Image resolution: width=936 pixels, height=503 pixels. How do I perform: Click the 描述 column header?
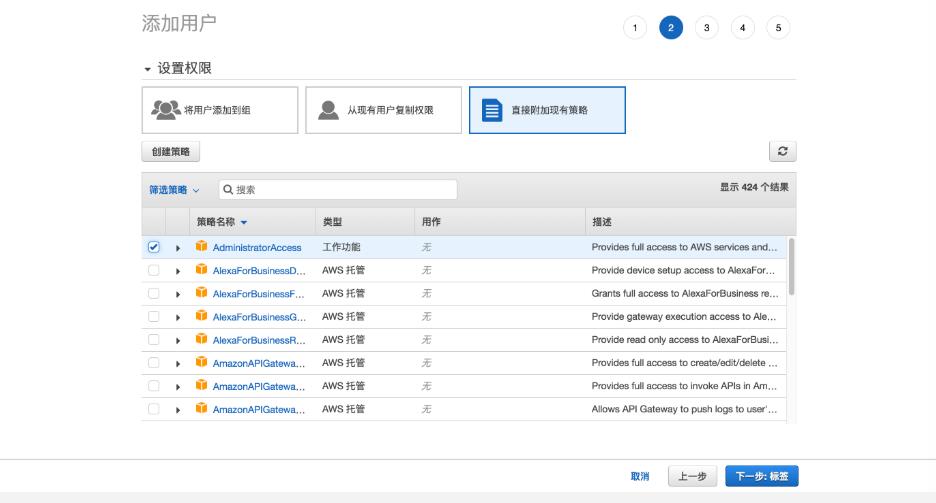tap(602, 222)
